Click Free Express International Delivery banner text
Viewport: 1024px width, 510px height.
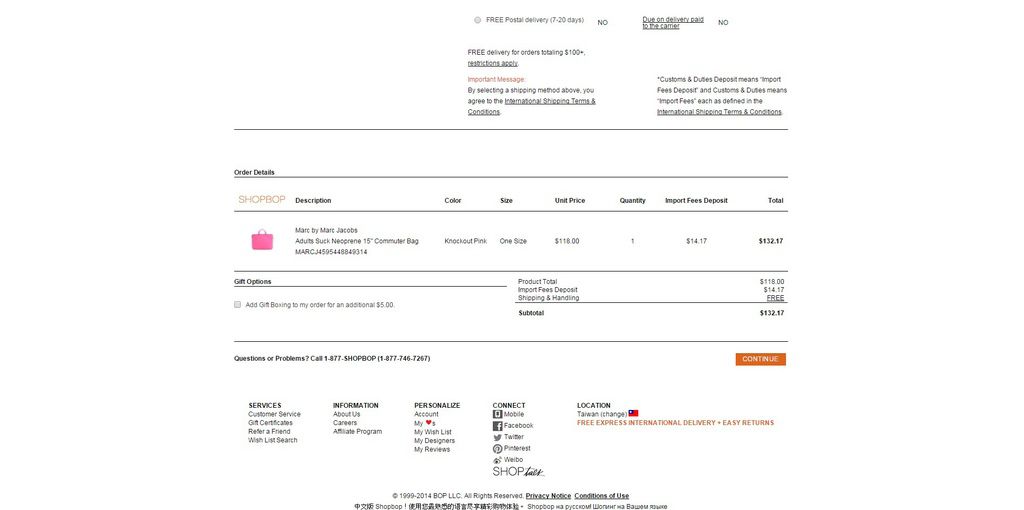click(x=675, y=423)
